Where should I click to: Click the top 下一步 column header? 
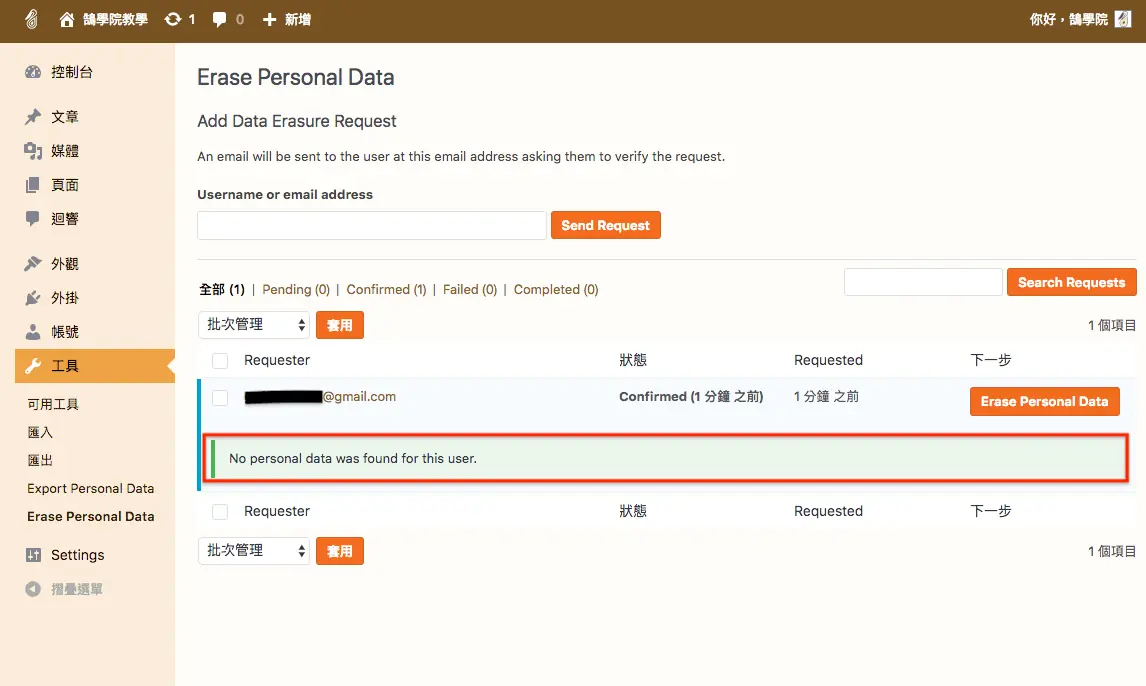point(991,360)
